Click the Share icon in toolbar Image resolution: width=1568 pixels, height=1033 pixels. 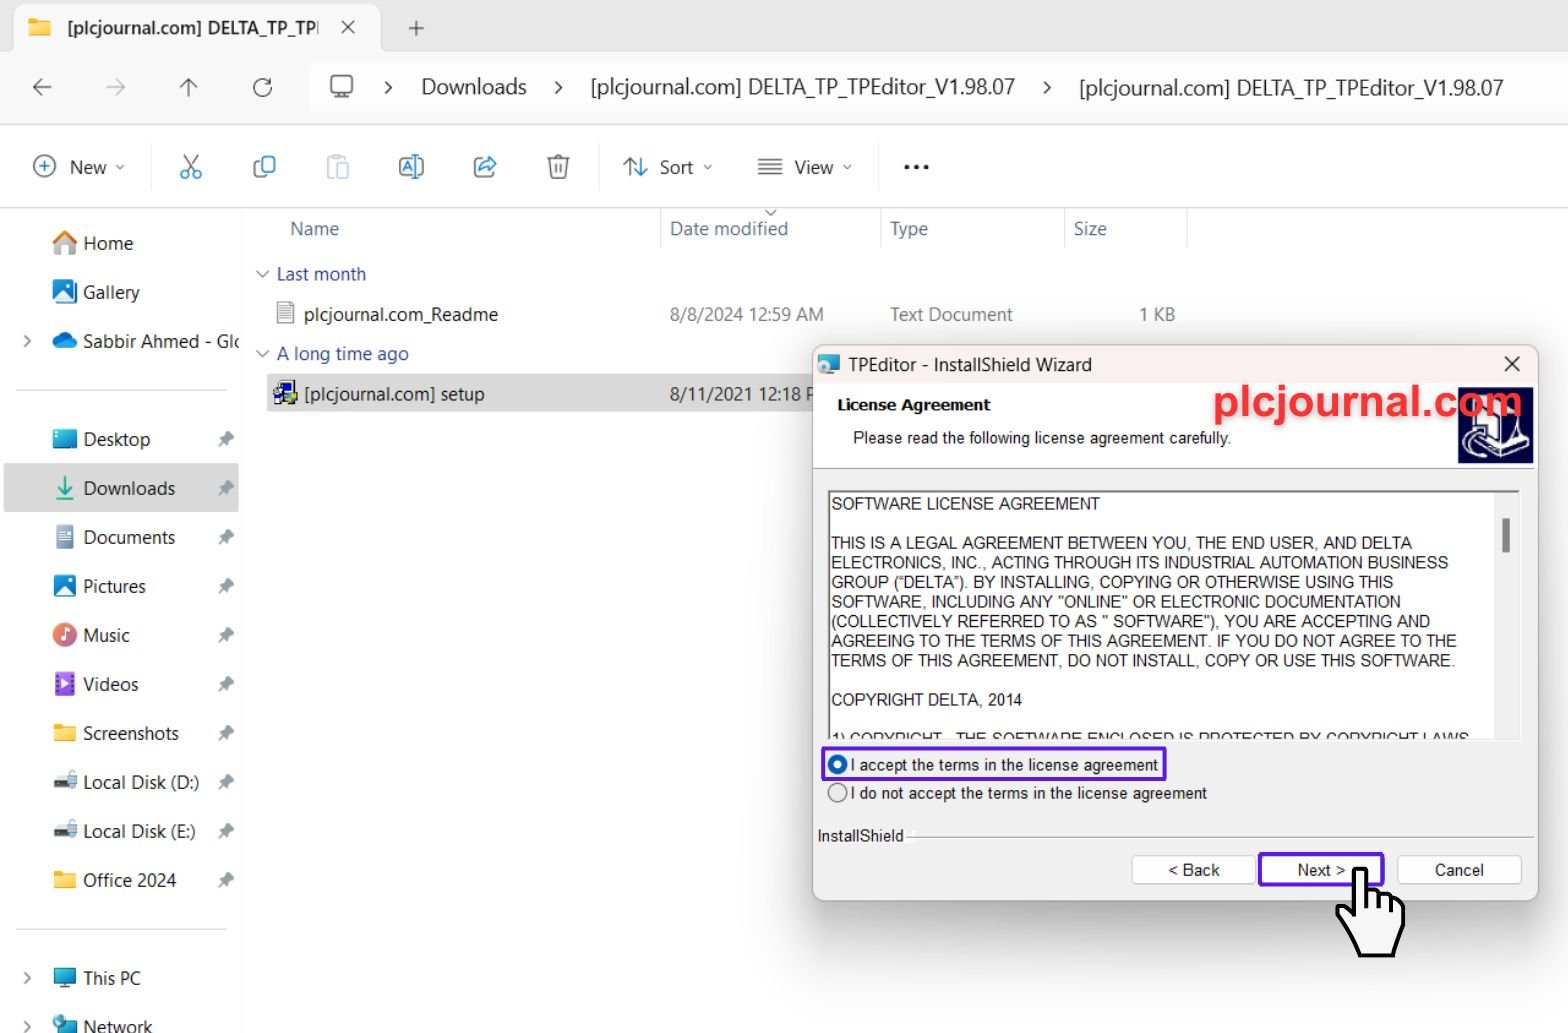pyautogui.click(x=485, y=167)
